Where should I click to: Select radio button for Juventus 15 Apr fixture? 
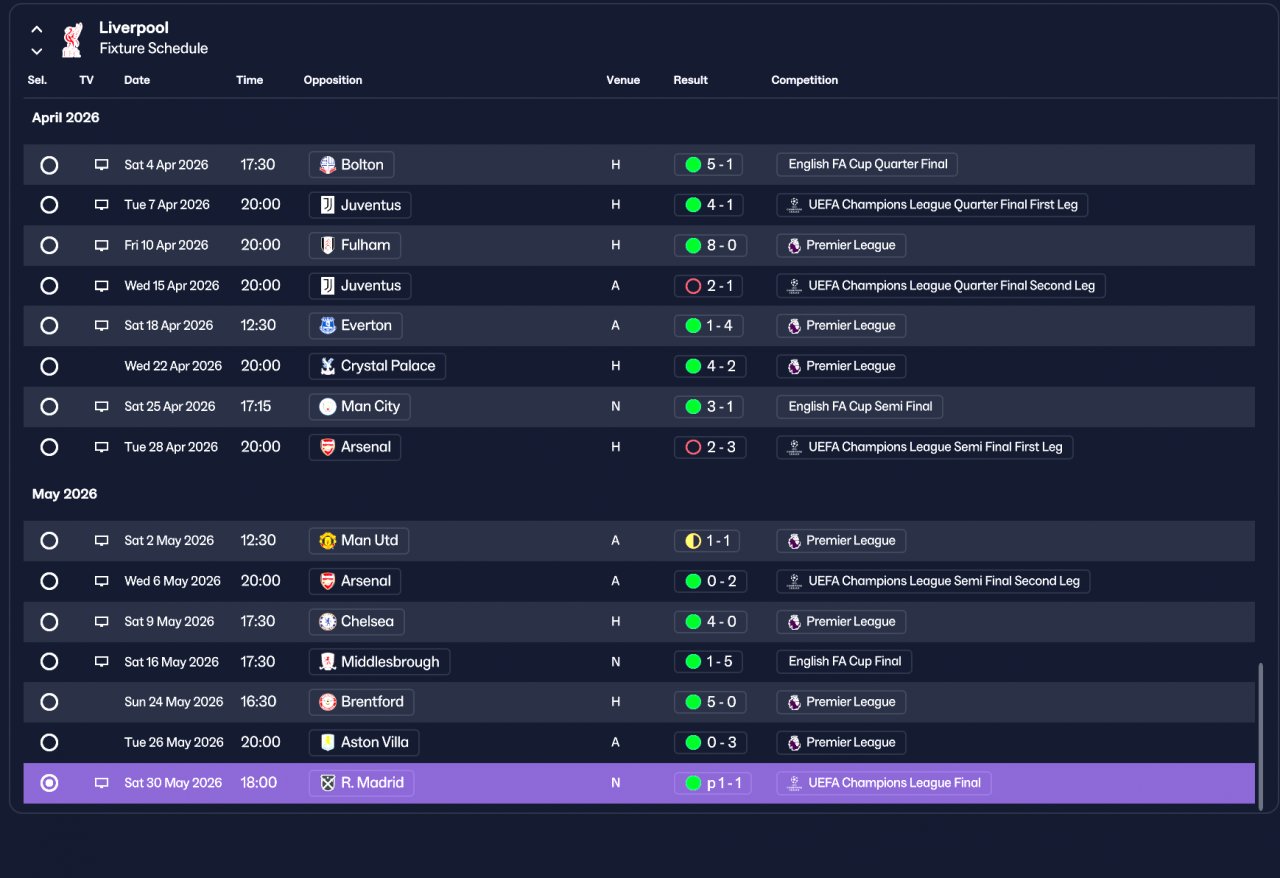pyautogui.click(x=49, y=286)
